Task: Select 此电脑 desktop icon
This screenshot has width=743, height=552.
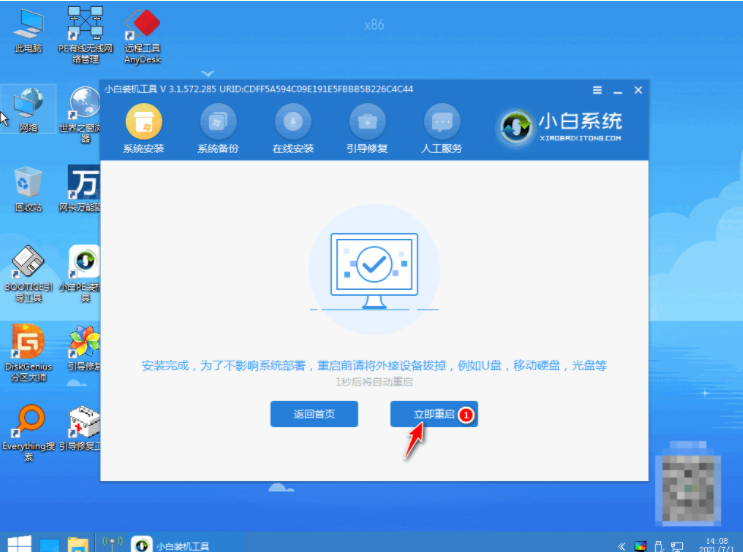Action: point(28,31)
